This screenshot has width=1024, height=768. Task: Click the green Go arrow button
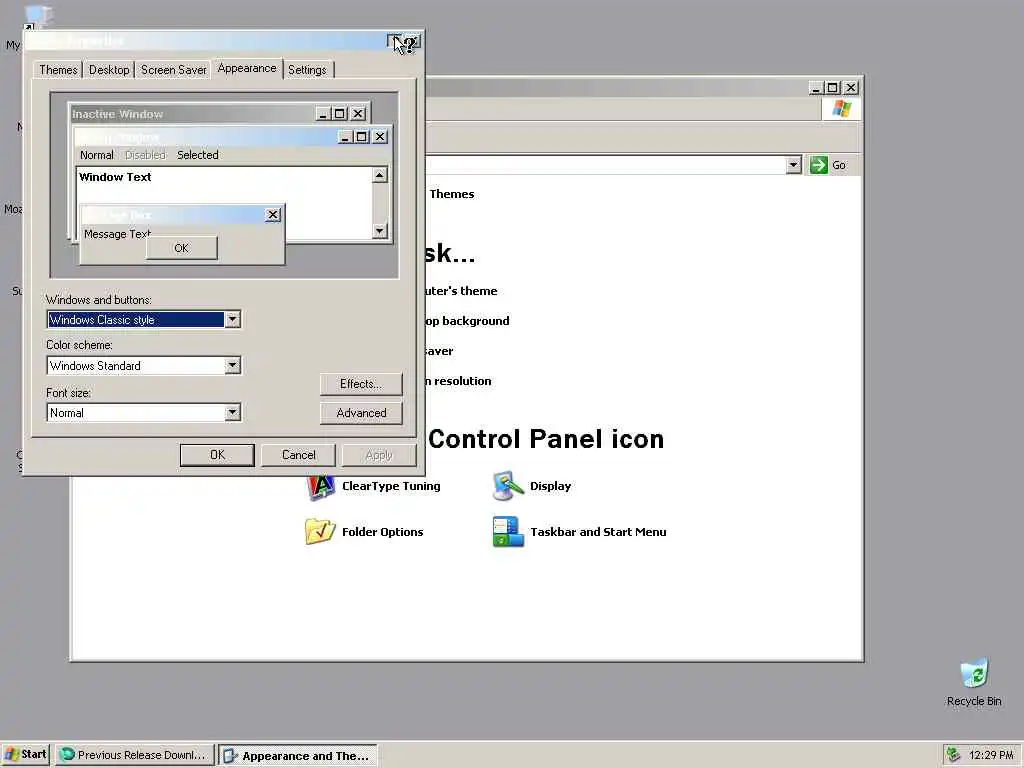(818, 165)
